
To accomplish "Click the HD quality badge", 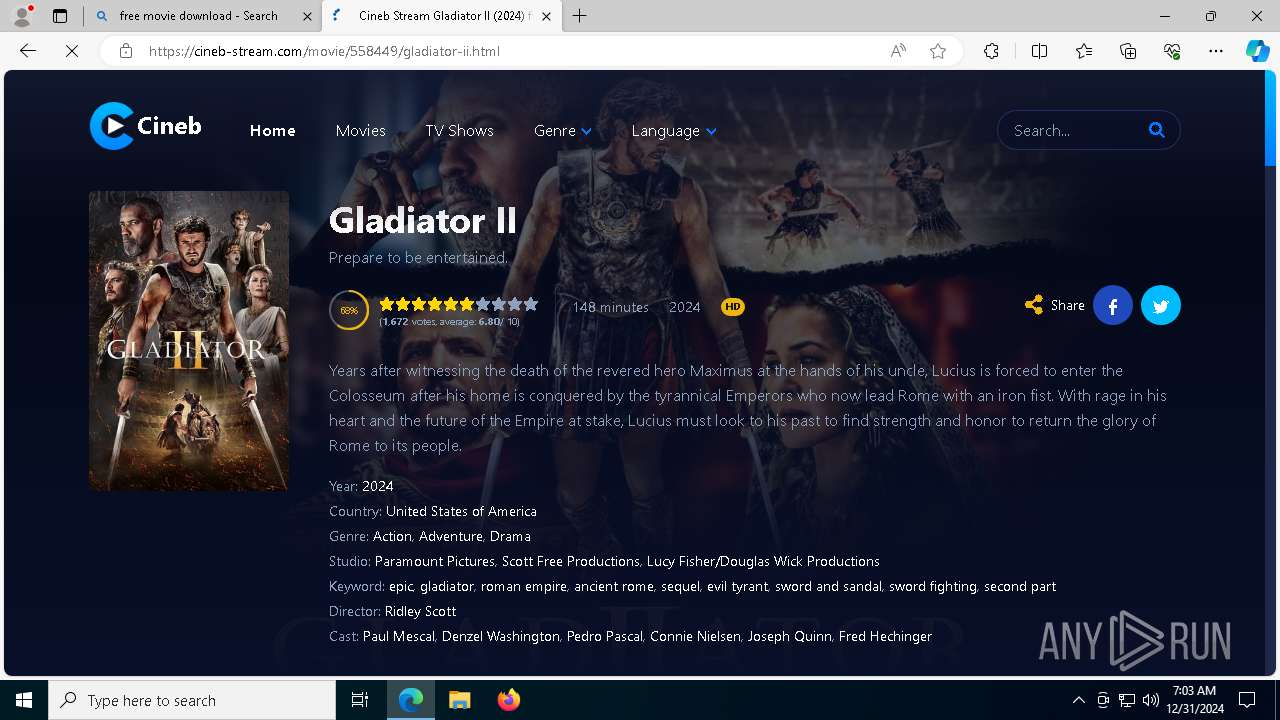I will tap(733, 307).
